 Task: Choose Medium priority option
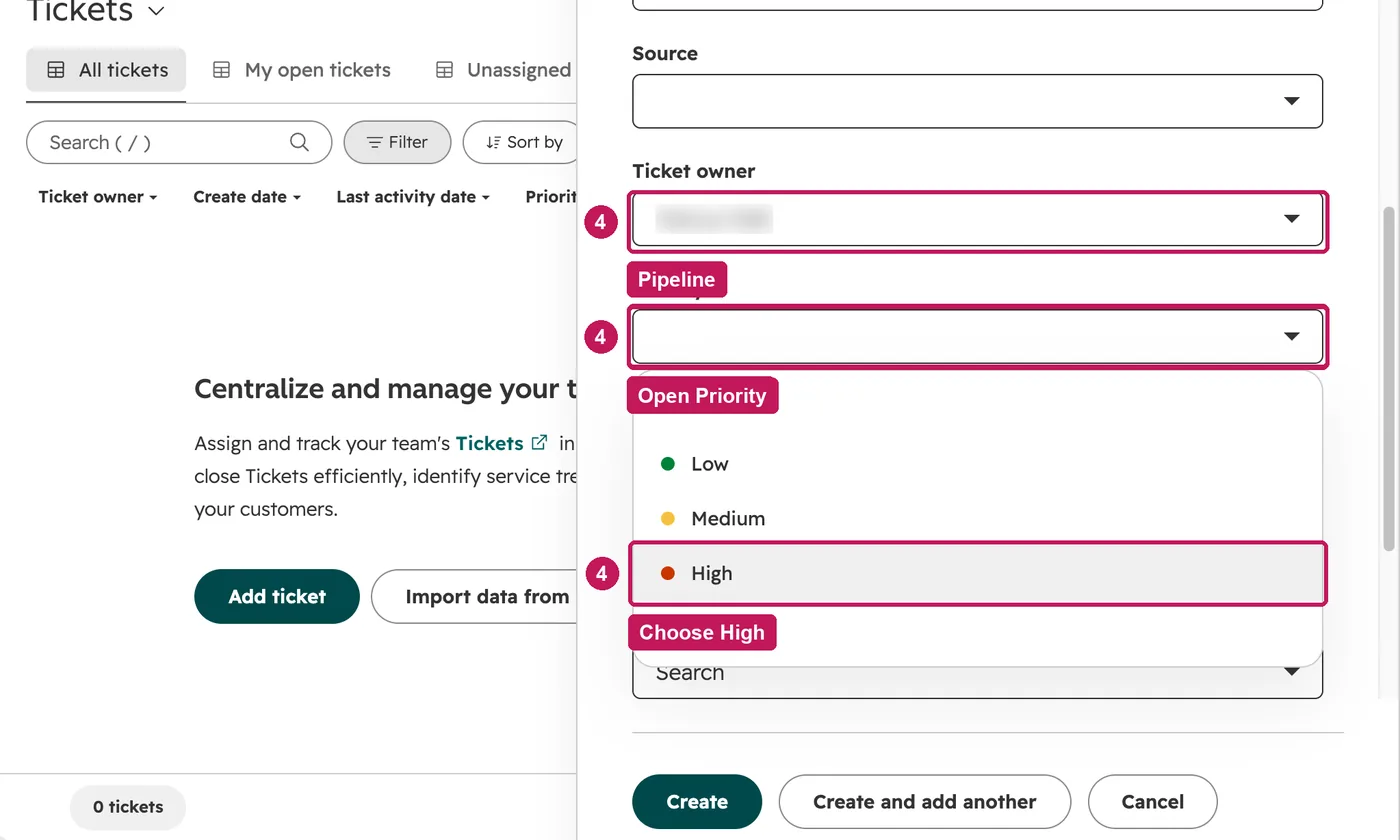click(977, 519)
